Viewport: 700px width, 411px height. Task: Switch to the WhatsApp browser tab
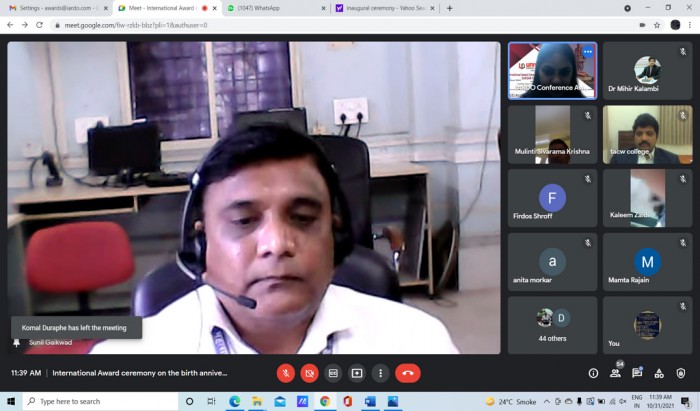tap(276, 8)
